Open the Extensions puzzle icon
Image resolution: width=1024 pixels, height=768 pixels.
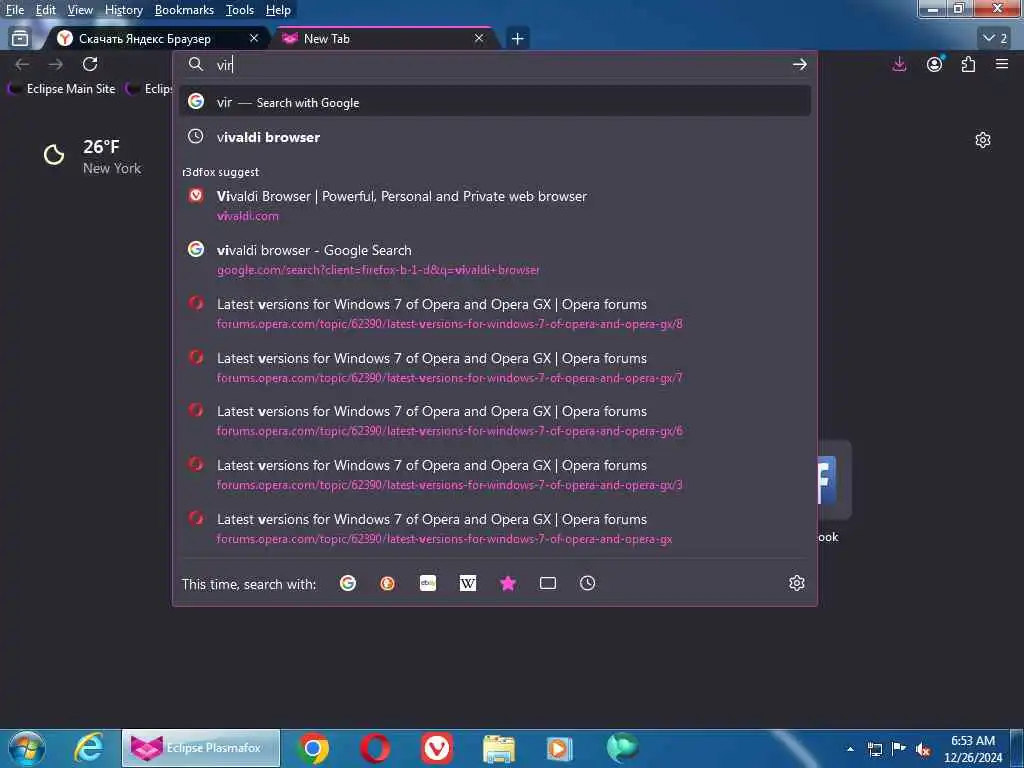(968, 64)
